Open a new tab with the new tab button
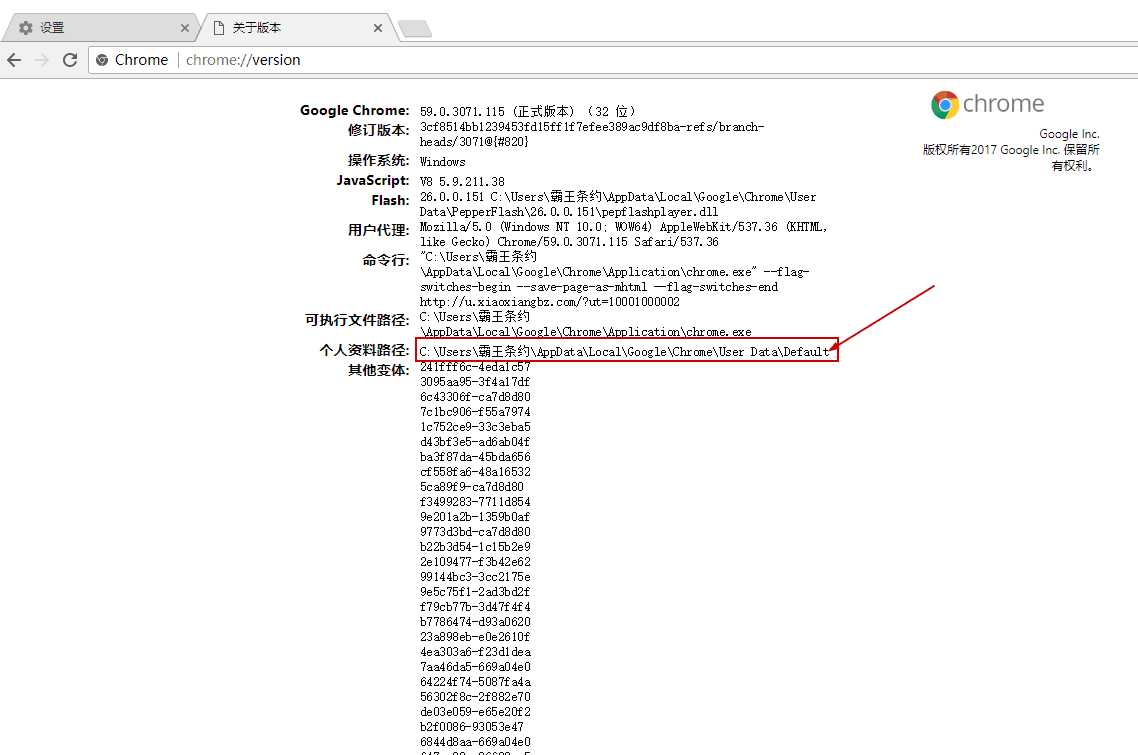Screen dimensions: 1138x755 (415, 28)
